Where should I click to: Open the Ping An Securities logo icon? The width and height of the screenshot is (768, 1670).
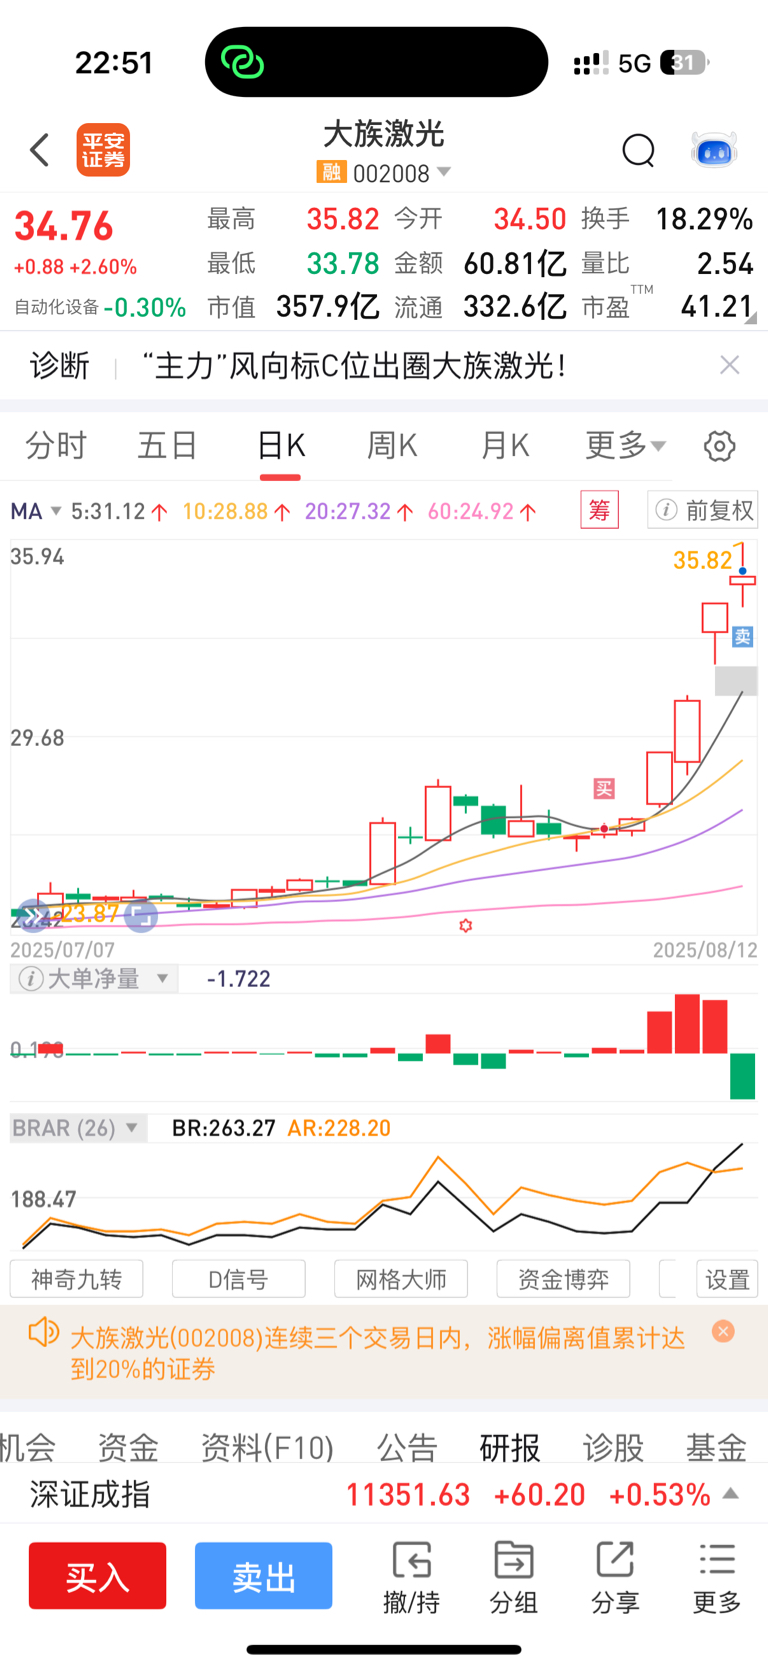click(x=104, y=150)
